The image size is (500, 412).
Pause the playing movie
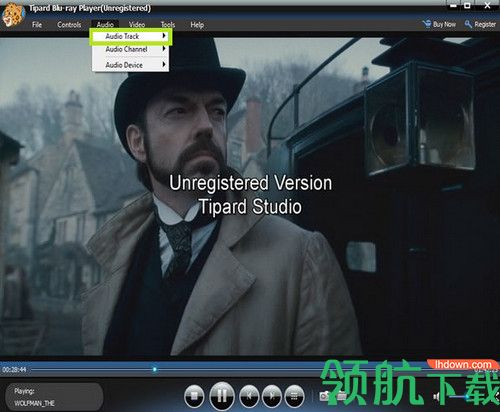[x=222, y=396]
